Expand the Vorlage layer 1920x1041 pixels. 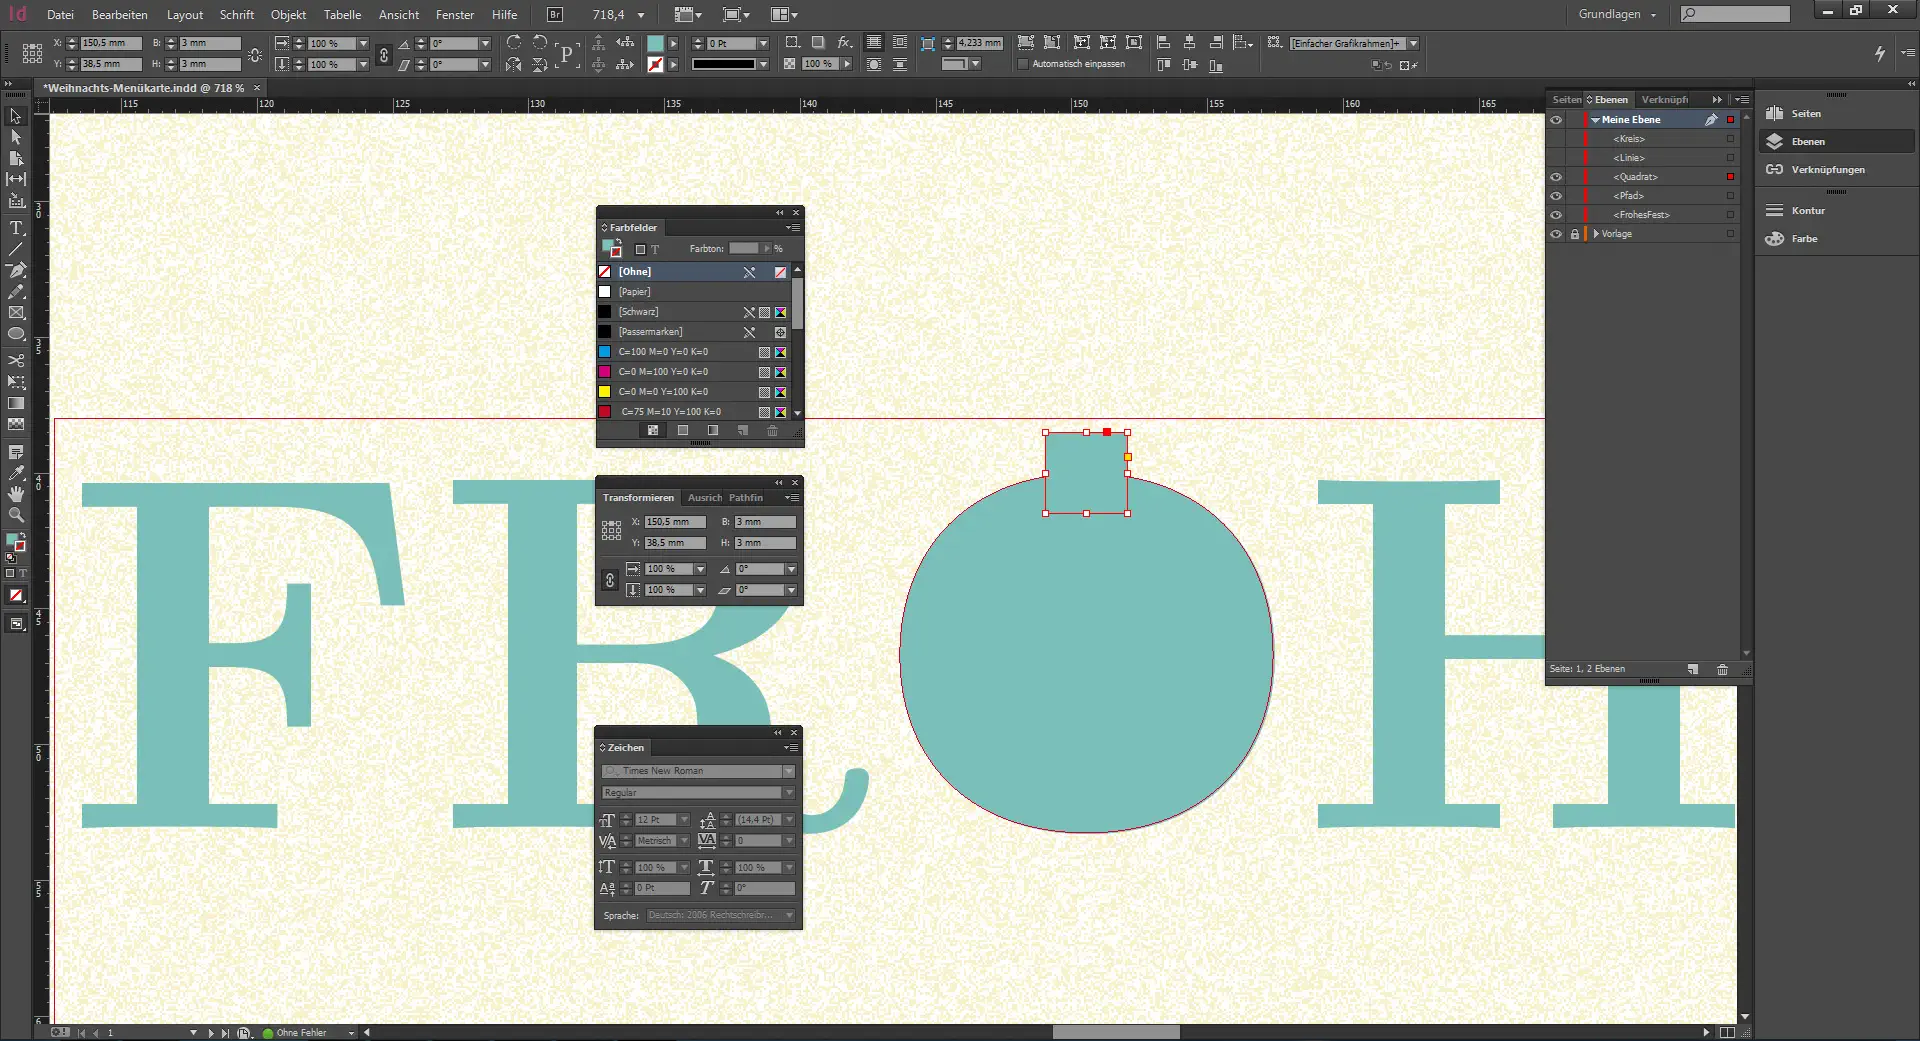pos(1596,234)
